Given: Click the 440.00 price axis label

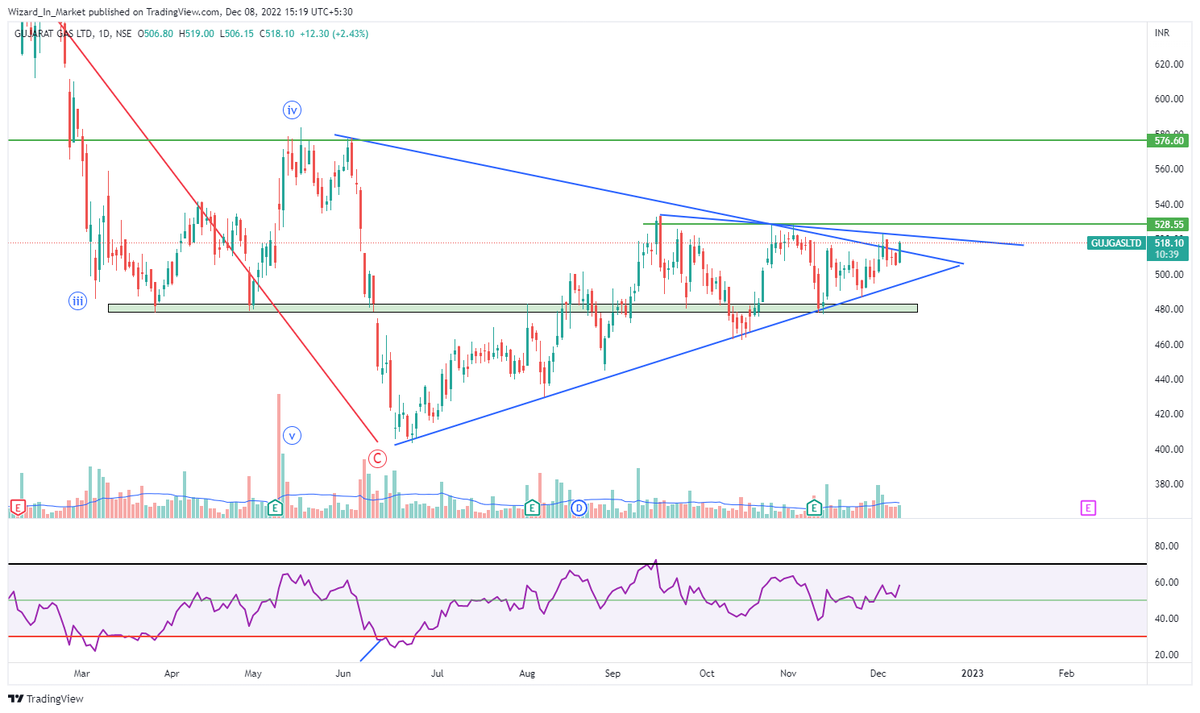Looking at the screenshot, I should [x=1170, y=379].
